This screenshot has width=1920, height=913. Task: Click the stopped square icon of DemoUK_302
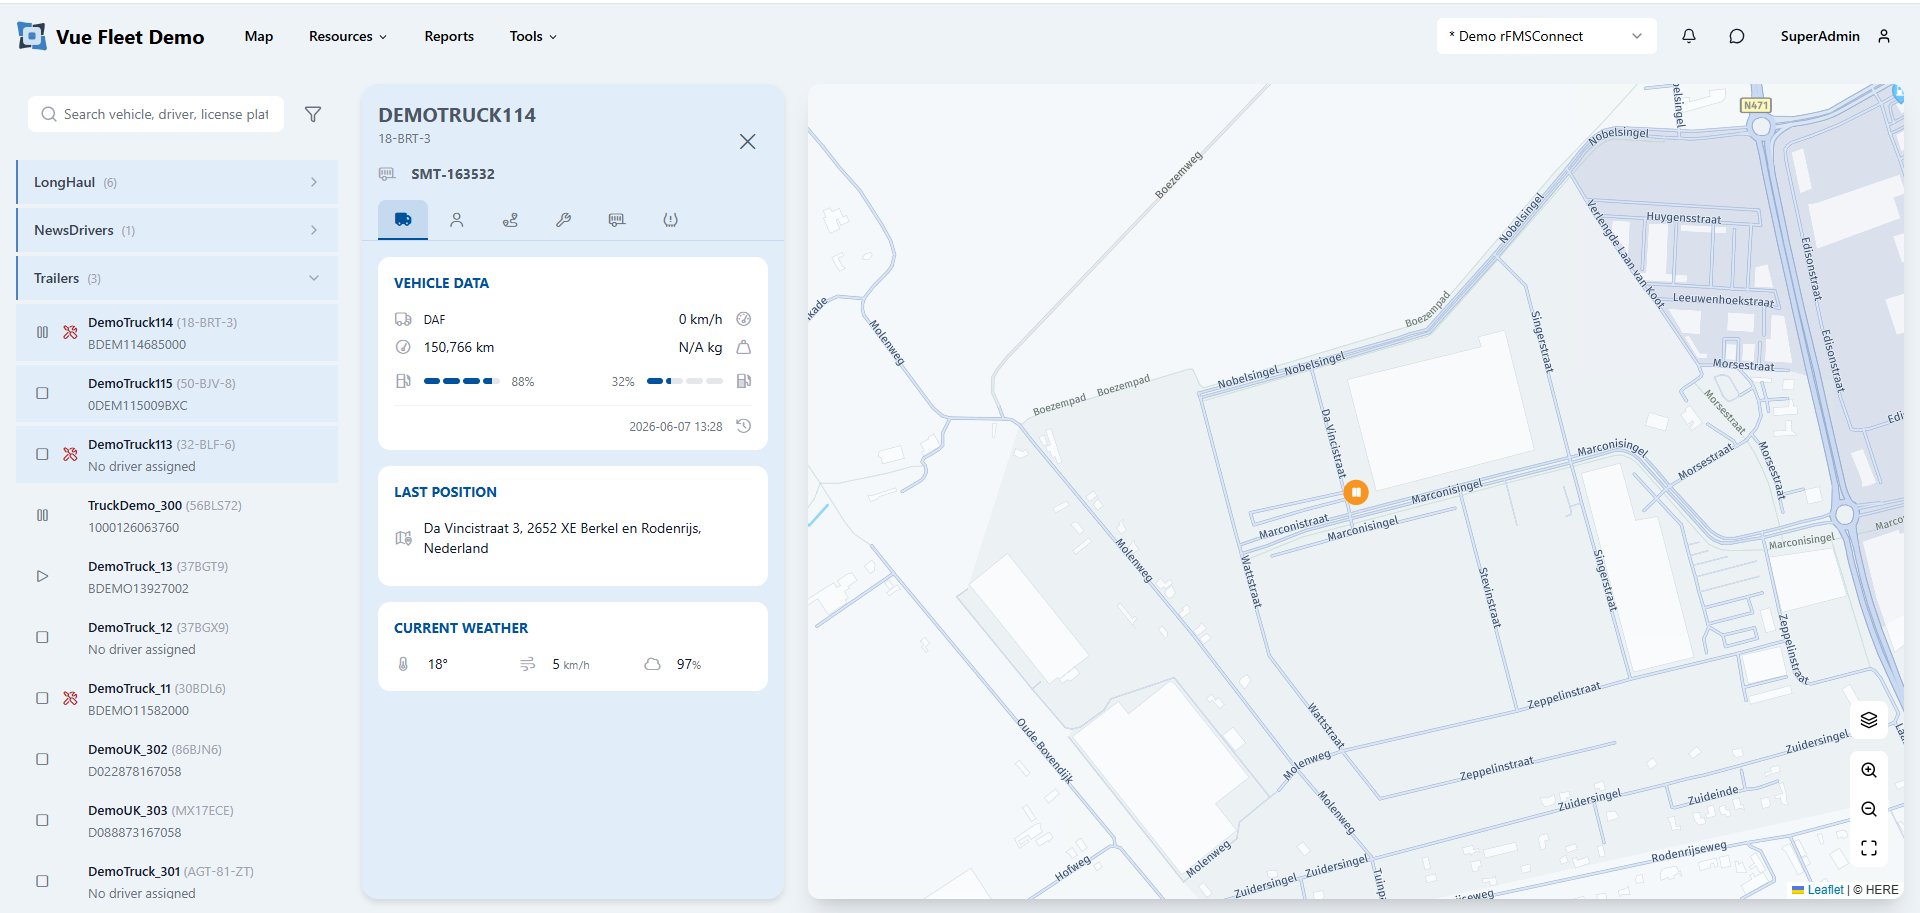coord(42,759)
